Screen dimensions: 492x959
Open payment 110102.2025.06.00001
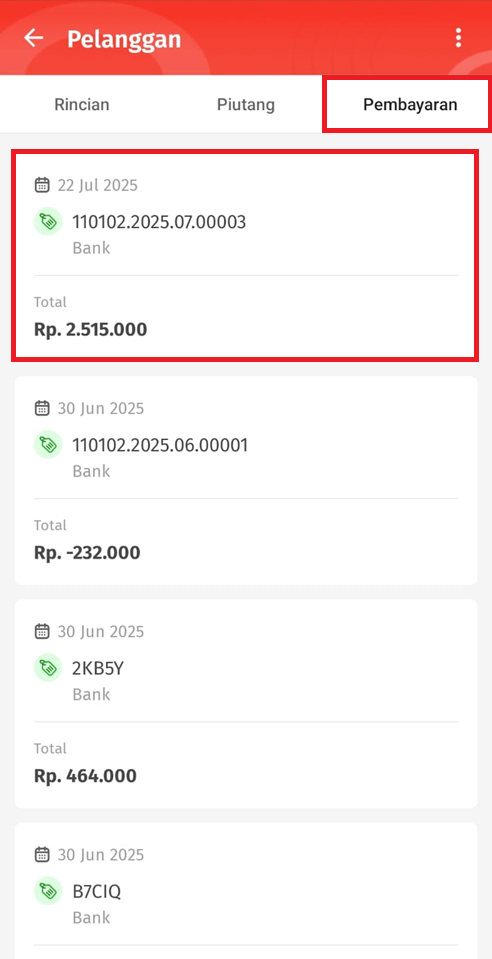(245, 480)
